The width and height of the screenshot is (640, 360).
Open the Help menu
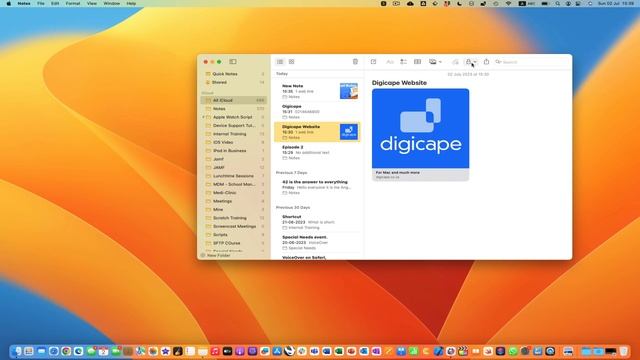click(131, 3)
